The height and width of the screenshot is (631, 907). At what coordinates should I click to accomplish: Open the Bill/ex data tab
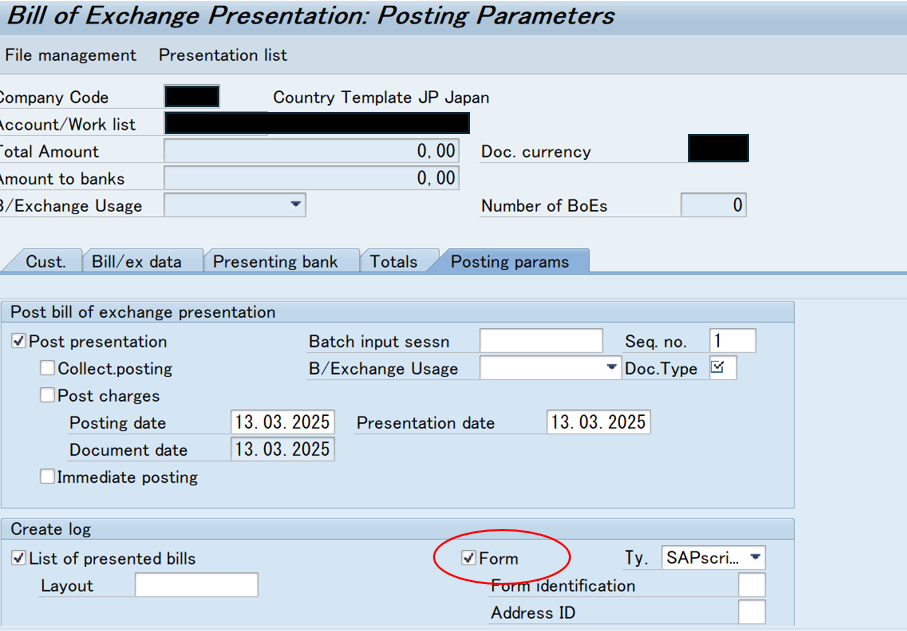(137, 261)
